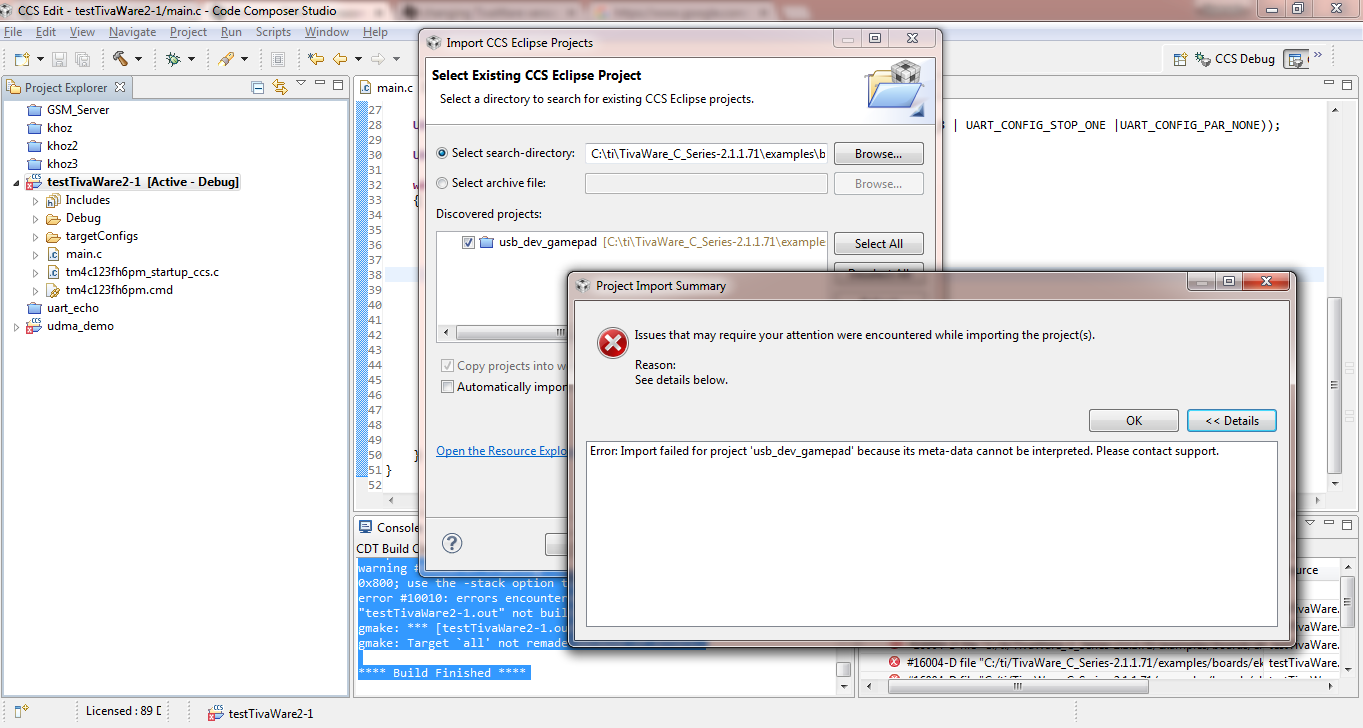Click OK in Project Import Summary
Image resolution: width=1363 pixels, height=728 pixels.
pos(1134,421)
